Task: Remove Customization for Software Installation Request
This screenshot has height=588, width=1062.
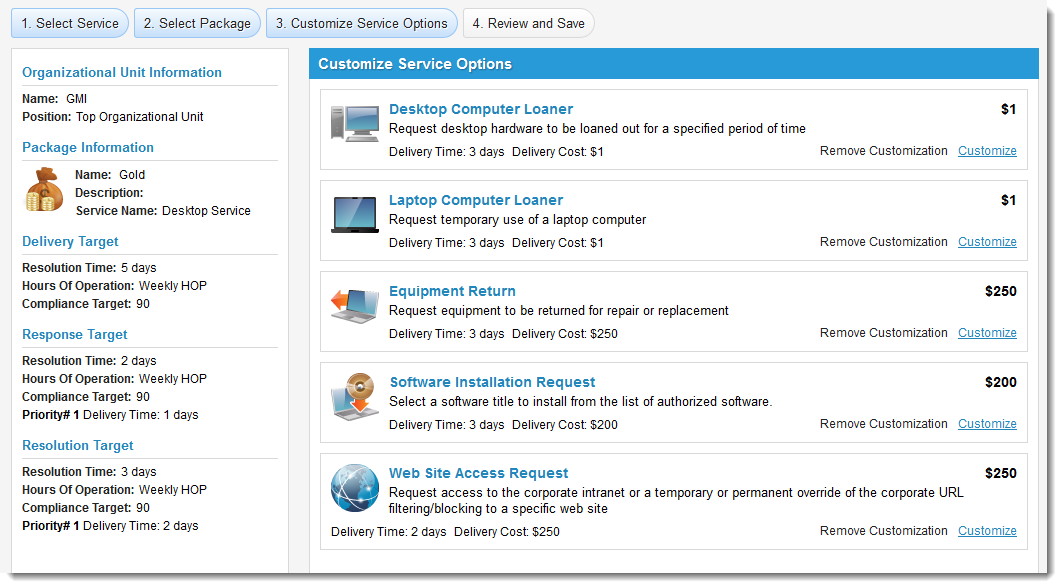Action: coord(883,424)
